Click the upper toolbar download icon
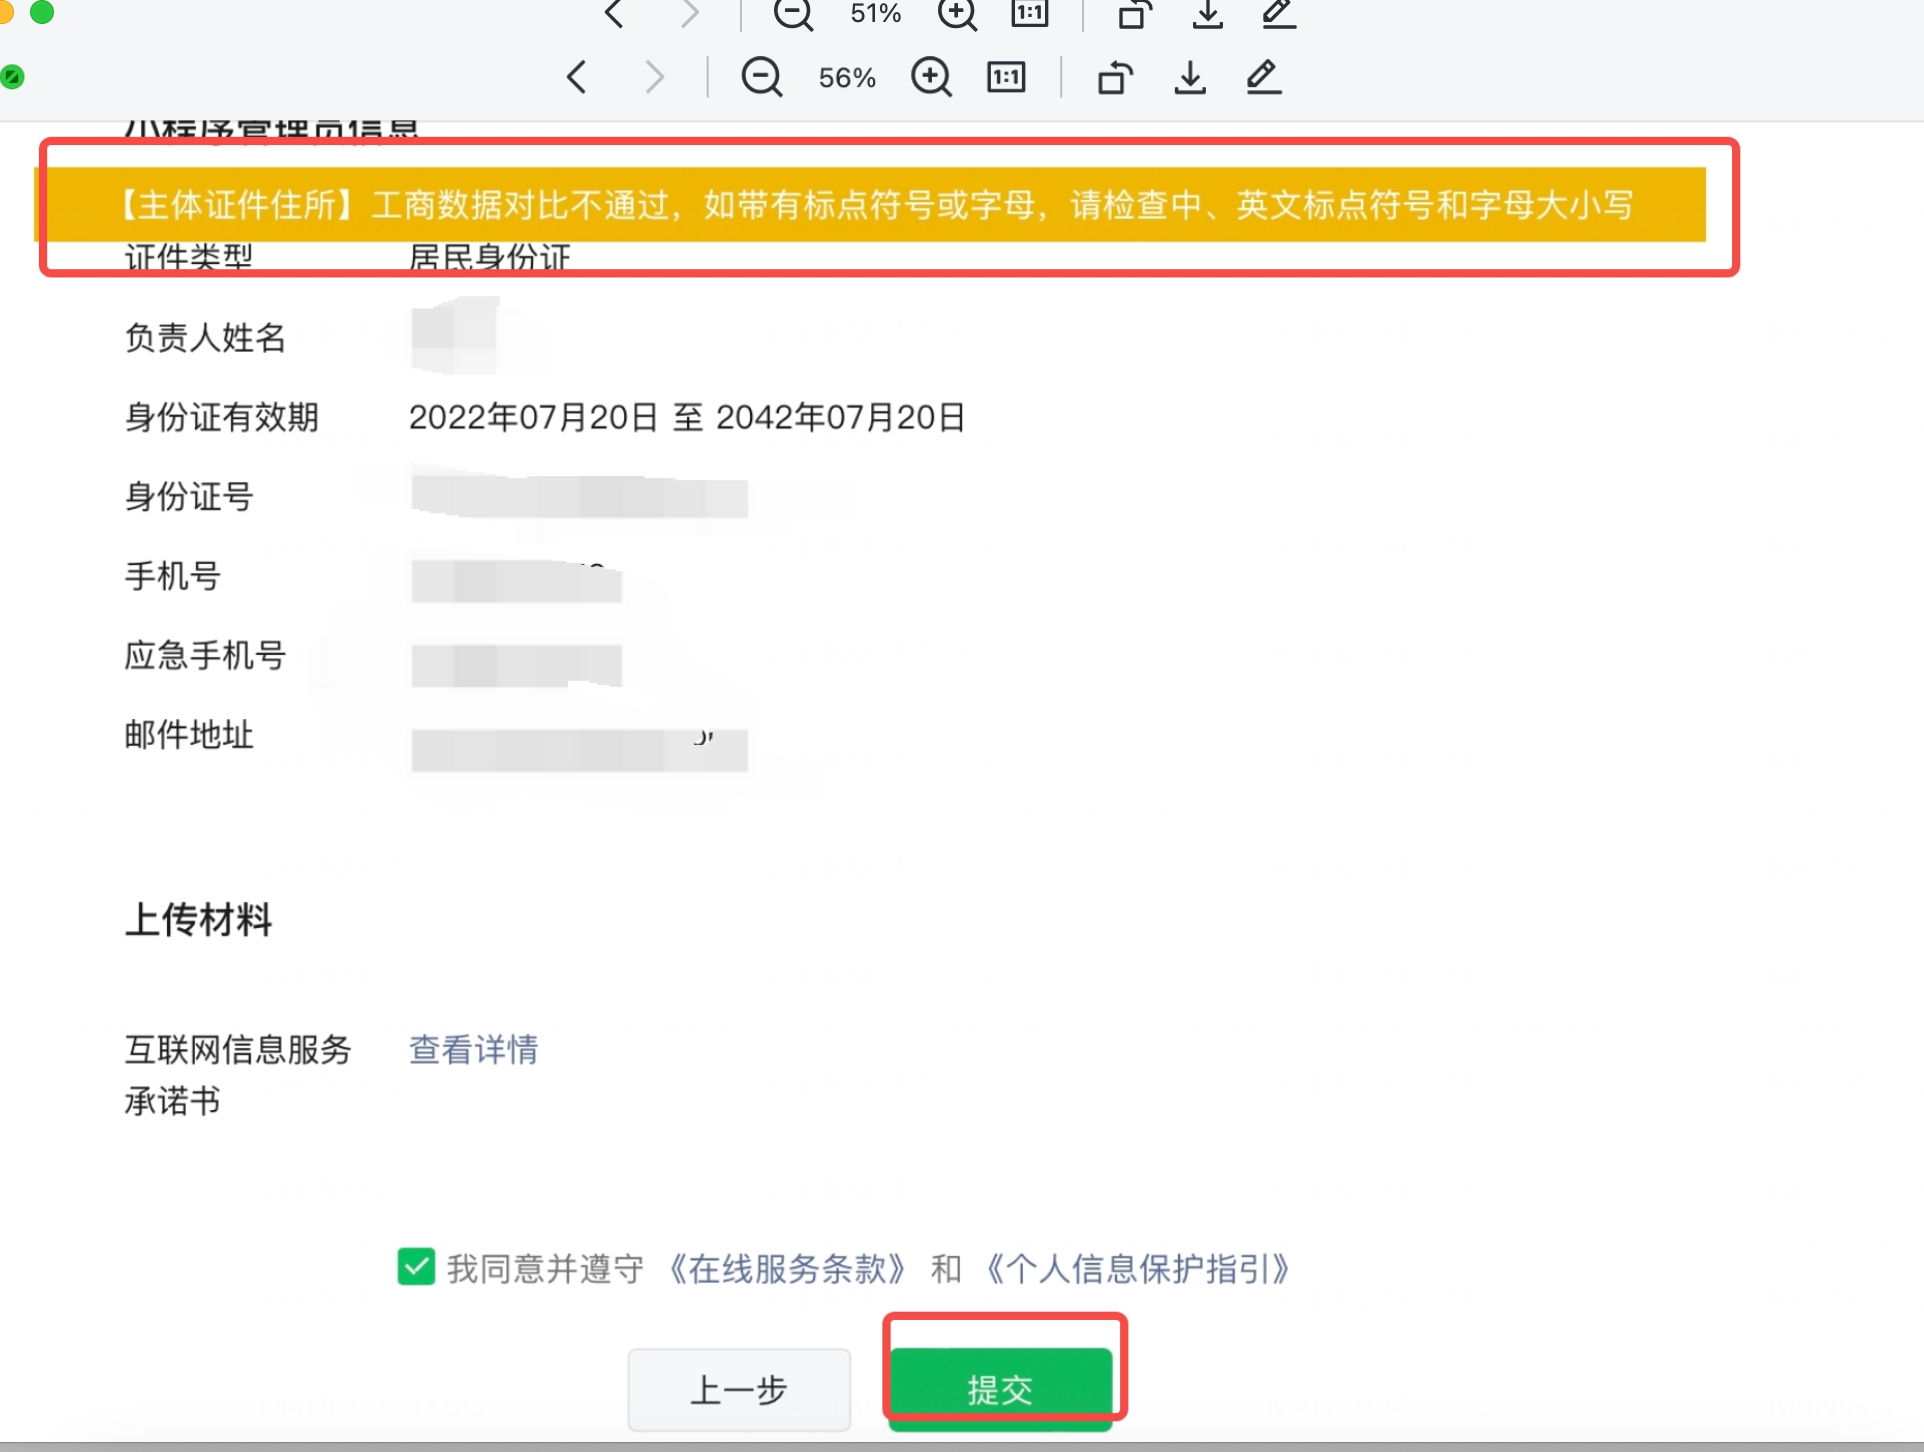Screen dimensions: 1924x1452 tap(1208, 14)
